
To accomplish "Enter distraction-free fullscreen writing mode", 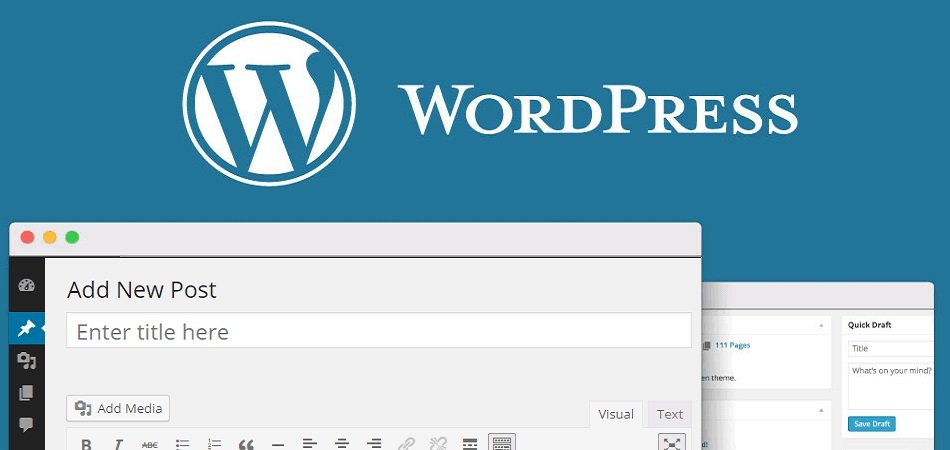I will pos(672,442).
